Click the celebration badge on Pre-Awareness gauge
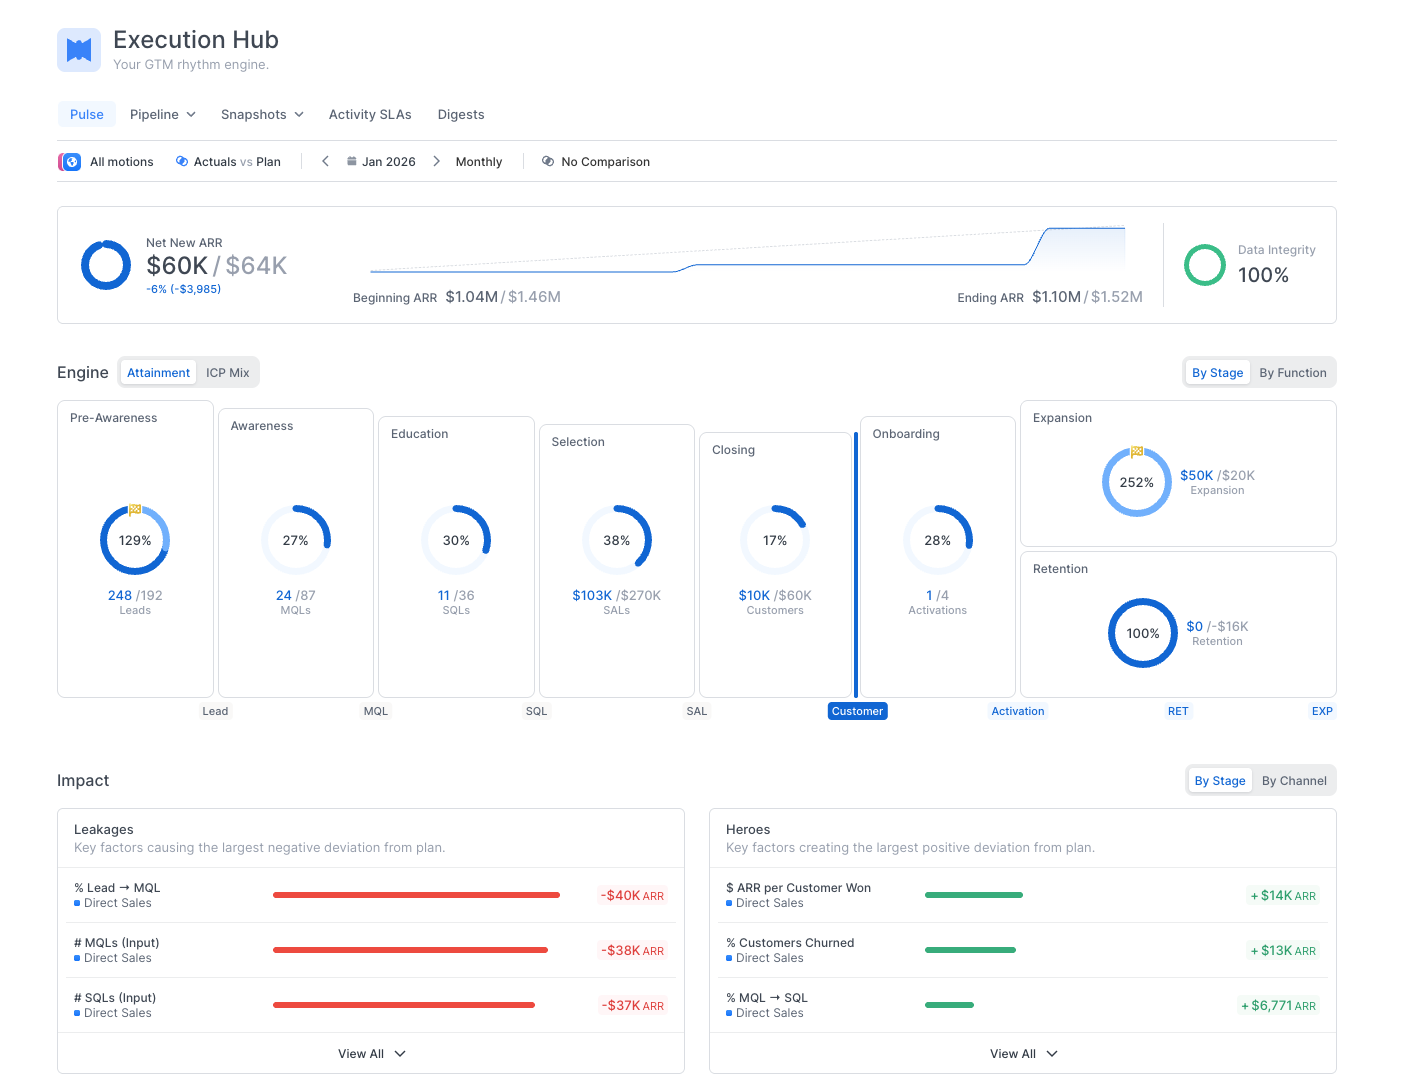This screenshot has height=1090, width=1414. tap(135, 509)
